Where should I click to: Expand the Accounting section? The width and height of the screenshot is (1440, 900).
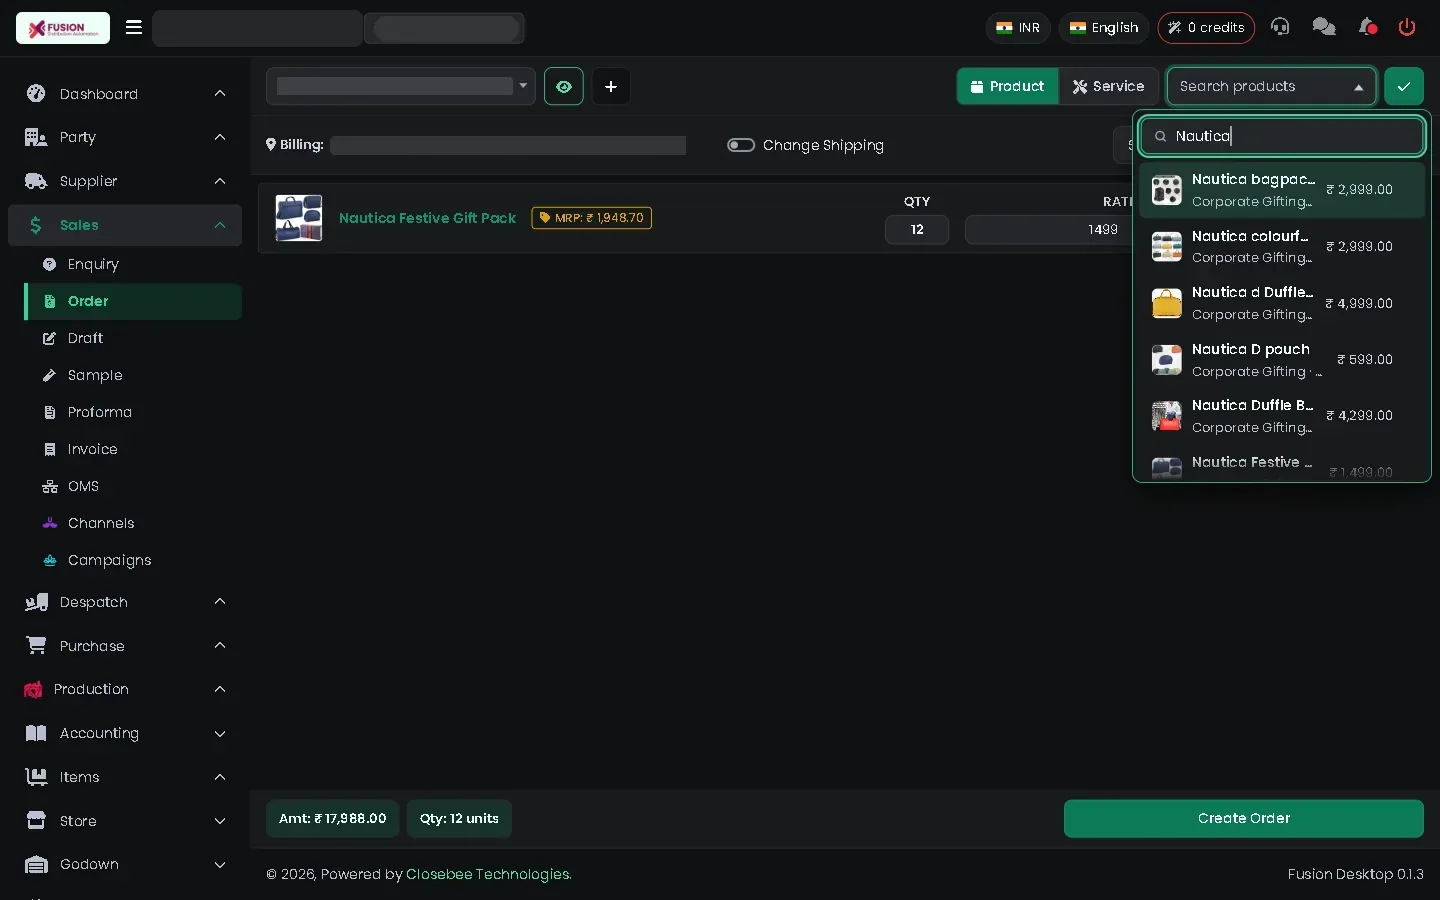click(x=125, y=733)
